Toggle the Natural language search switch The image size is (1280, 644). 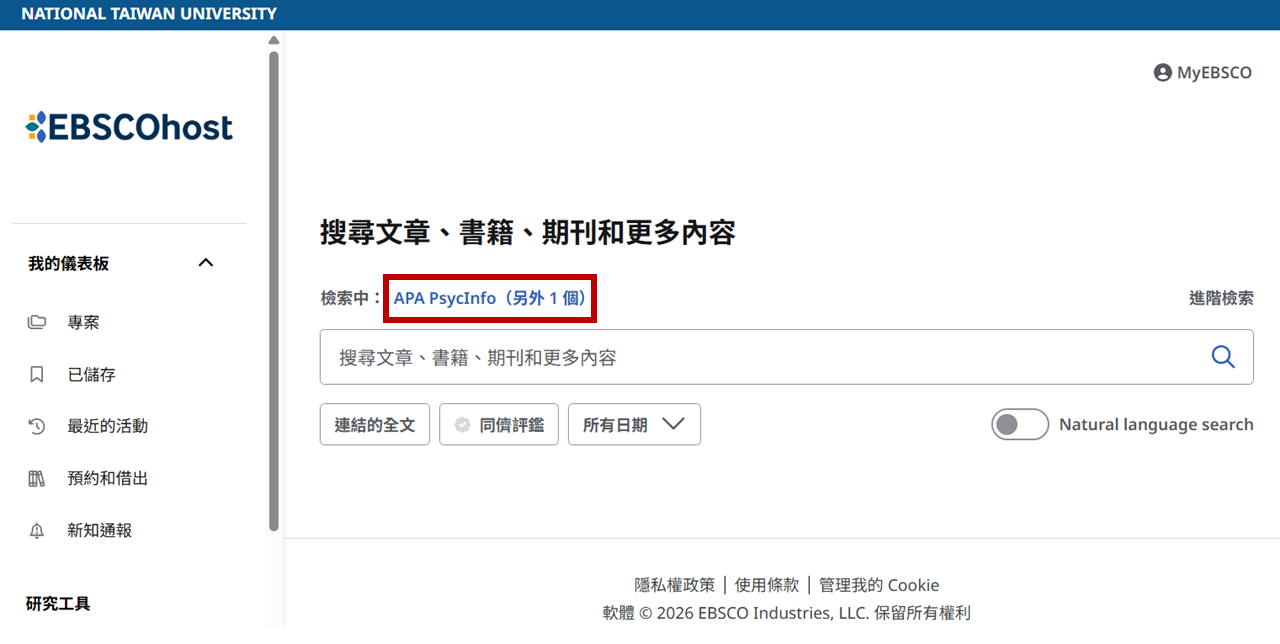(x=1019, y=425)
